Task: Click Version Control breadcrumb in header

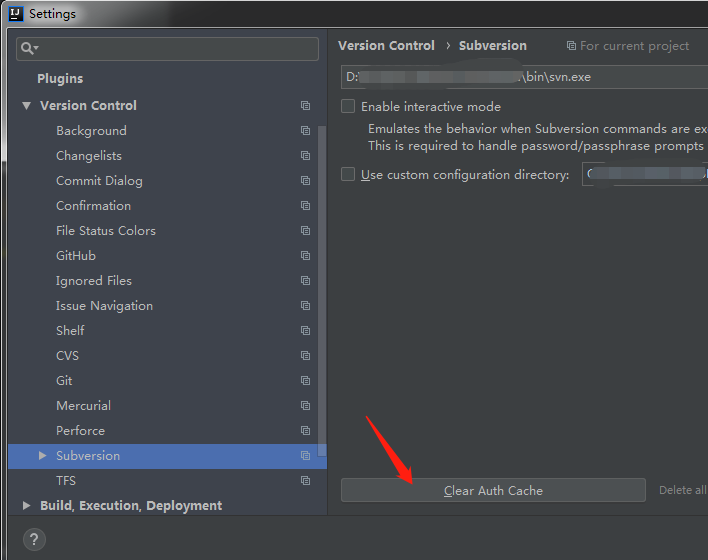Action: tap(387, 46)
